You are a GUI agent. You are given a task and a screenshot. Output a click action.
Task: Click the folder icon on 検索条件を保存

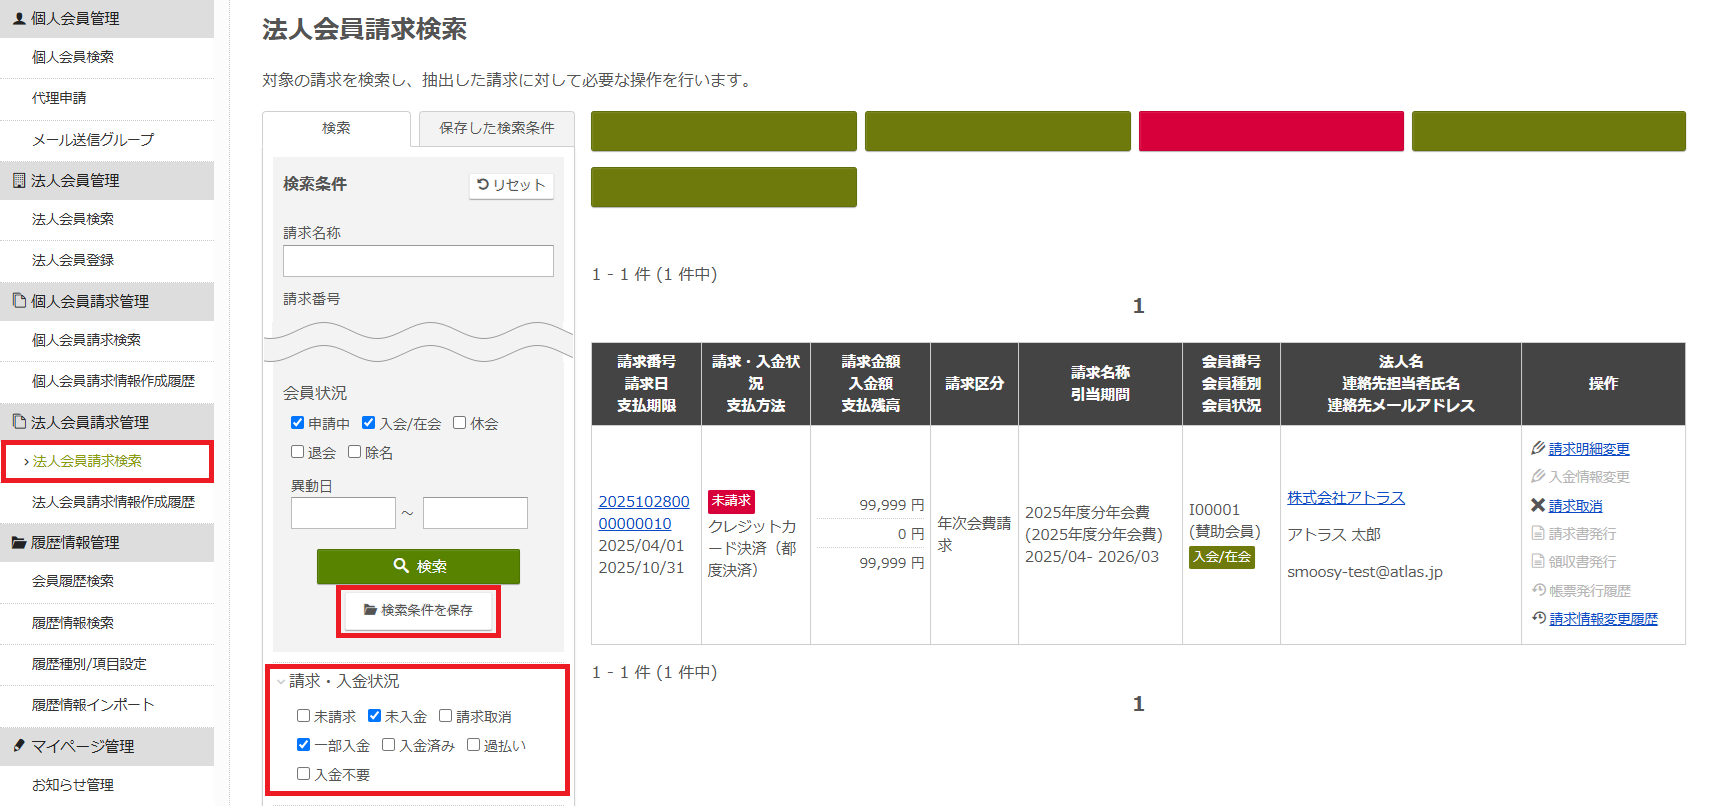[370, 610]
